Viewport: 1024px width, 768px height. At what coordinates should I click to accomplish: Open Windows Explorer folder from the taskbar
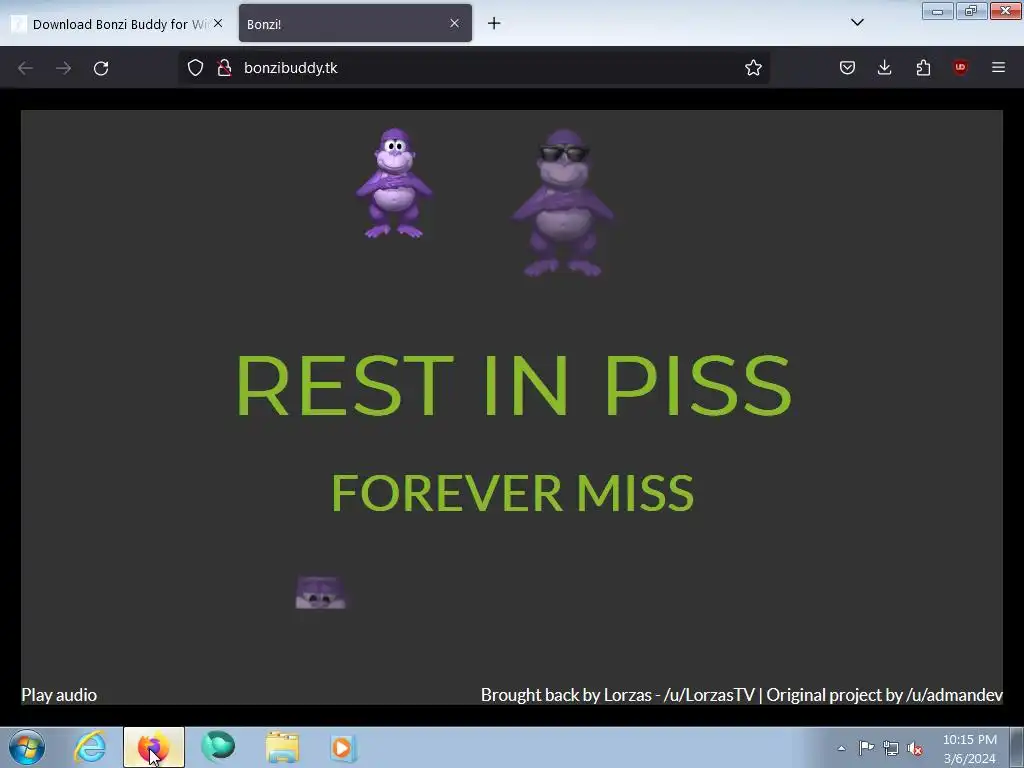pyautogui.click(x=282, y=748)
